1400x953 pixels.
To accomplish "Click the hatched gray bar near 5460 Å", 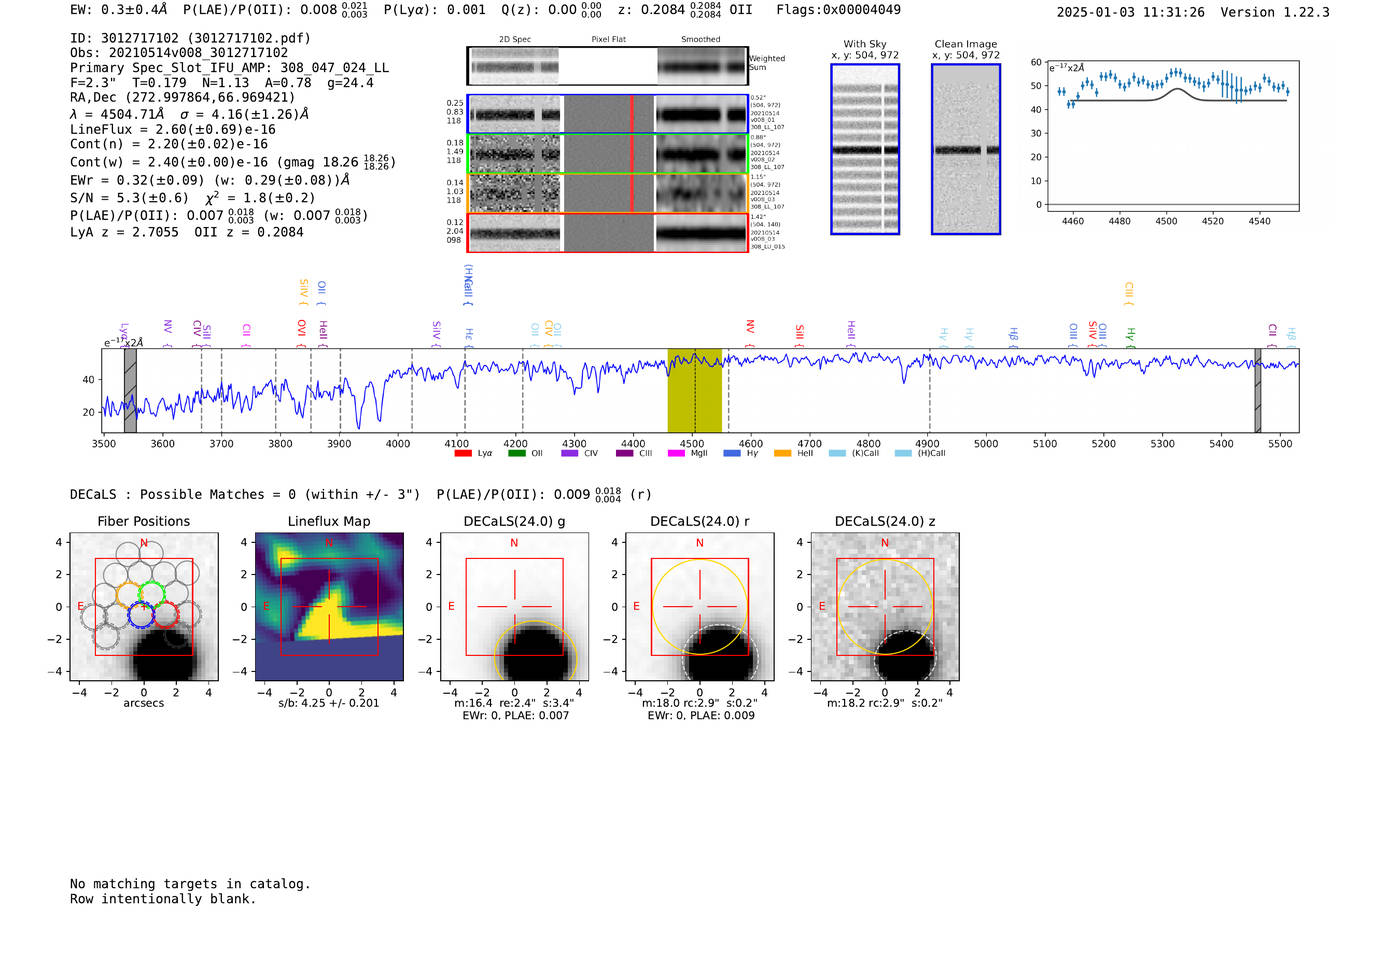I will click(x=1258, y=390).
